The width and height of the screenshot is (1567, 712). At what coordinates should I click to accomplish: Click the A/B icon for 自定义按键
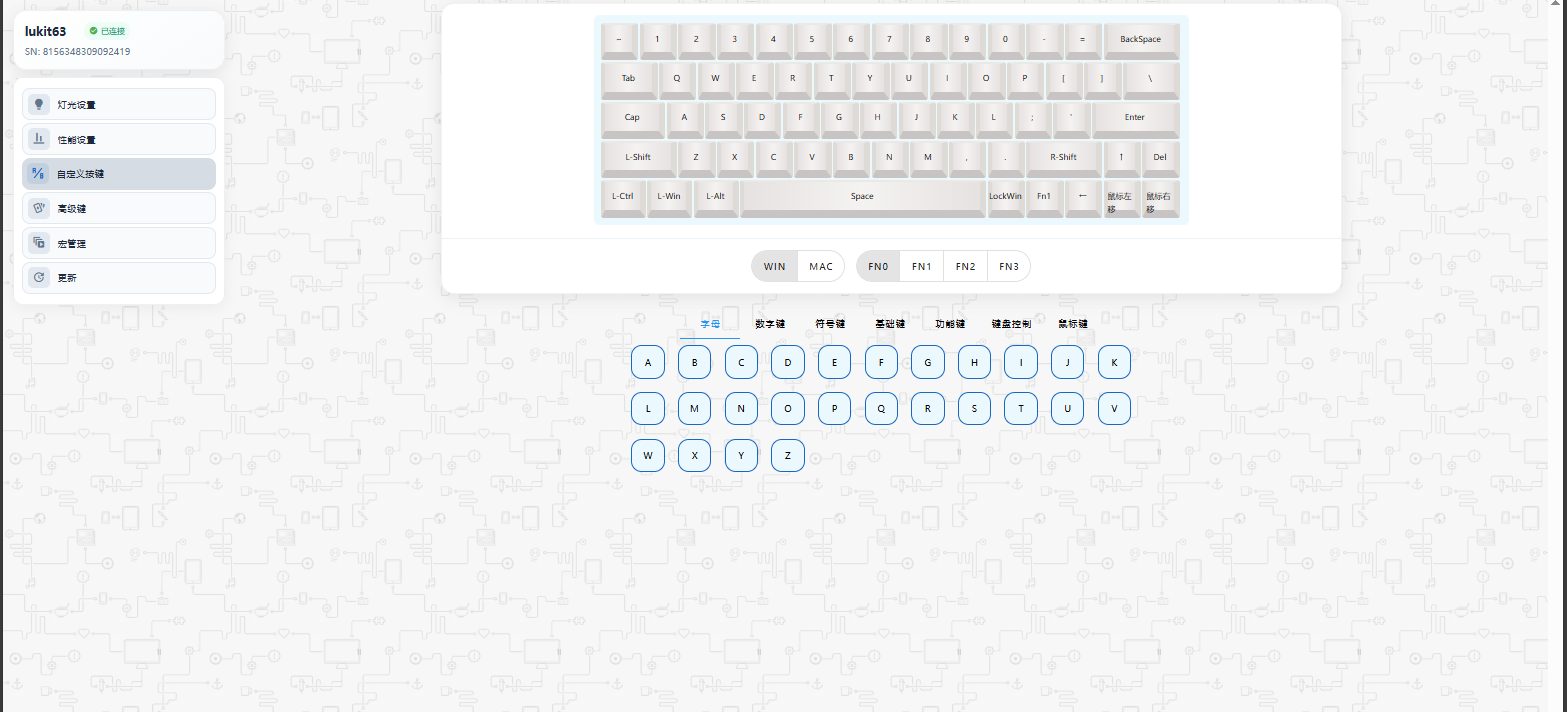pyautogui.click(x=39, y=174)
